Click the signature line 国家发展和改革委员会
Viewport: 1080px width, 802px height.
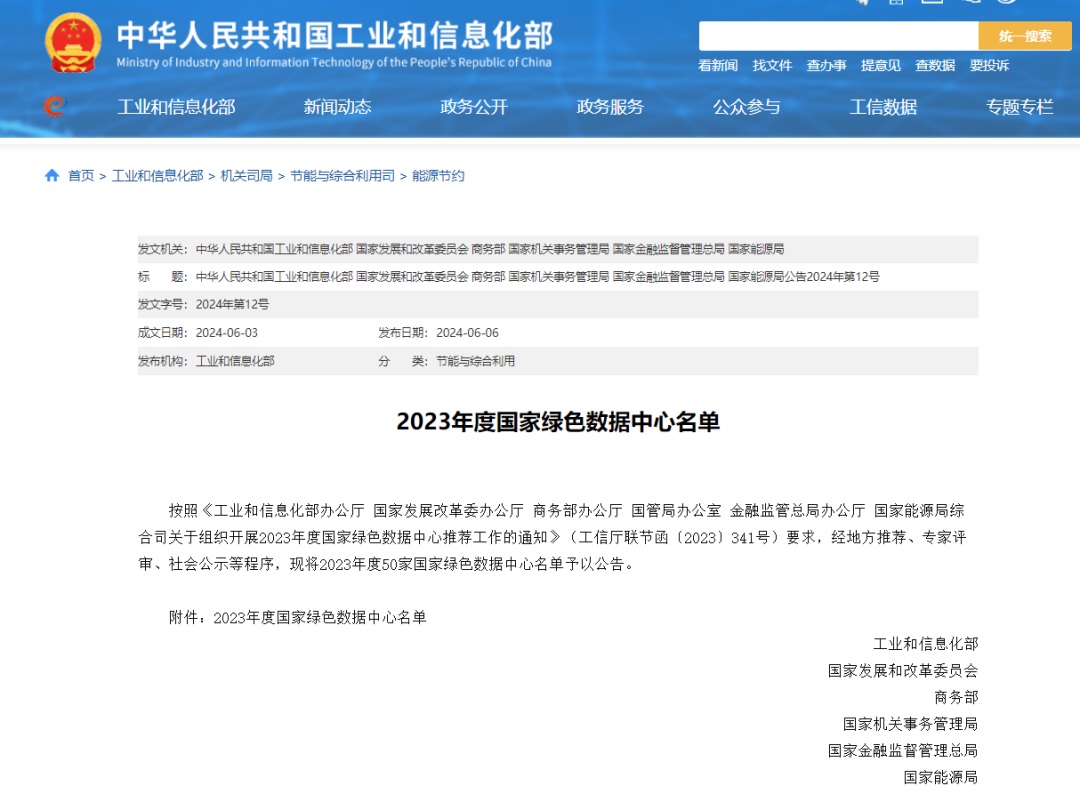pos(903,670)
